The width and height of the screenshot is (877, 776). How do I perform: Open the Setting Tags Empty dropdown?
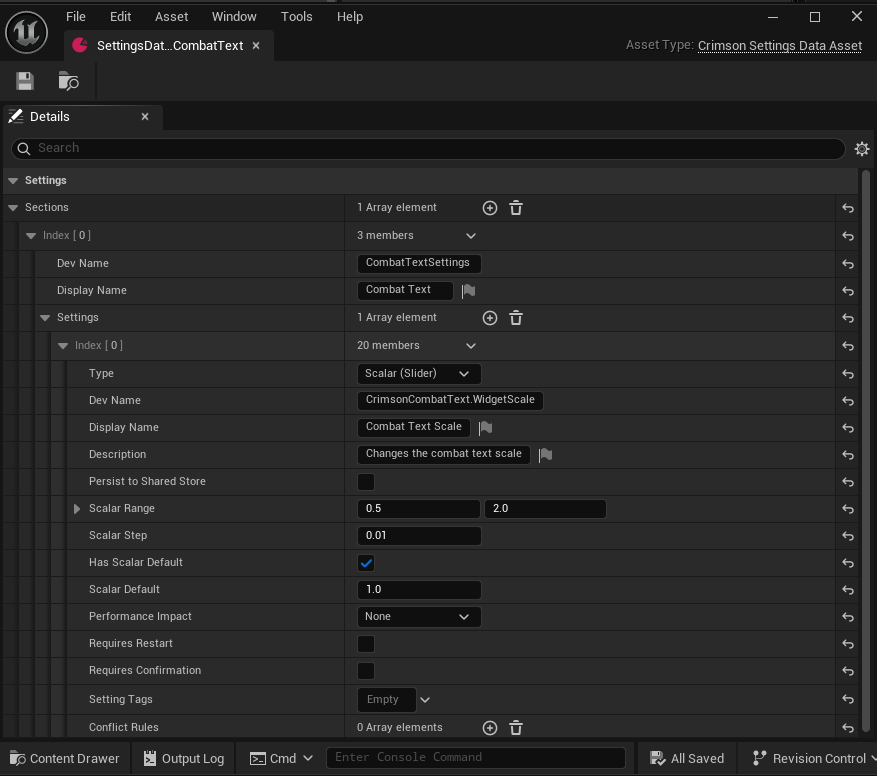coord(425,699)
